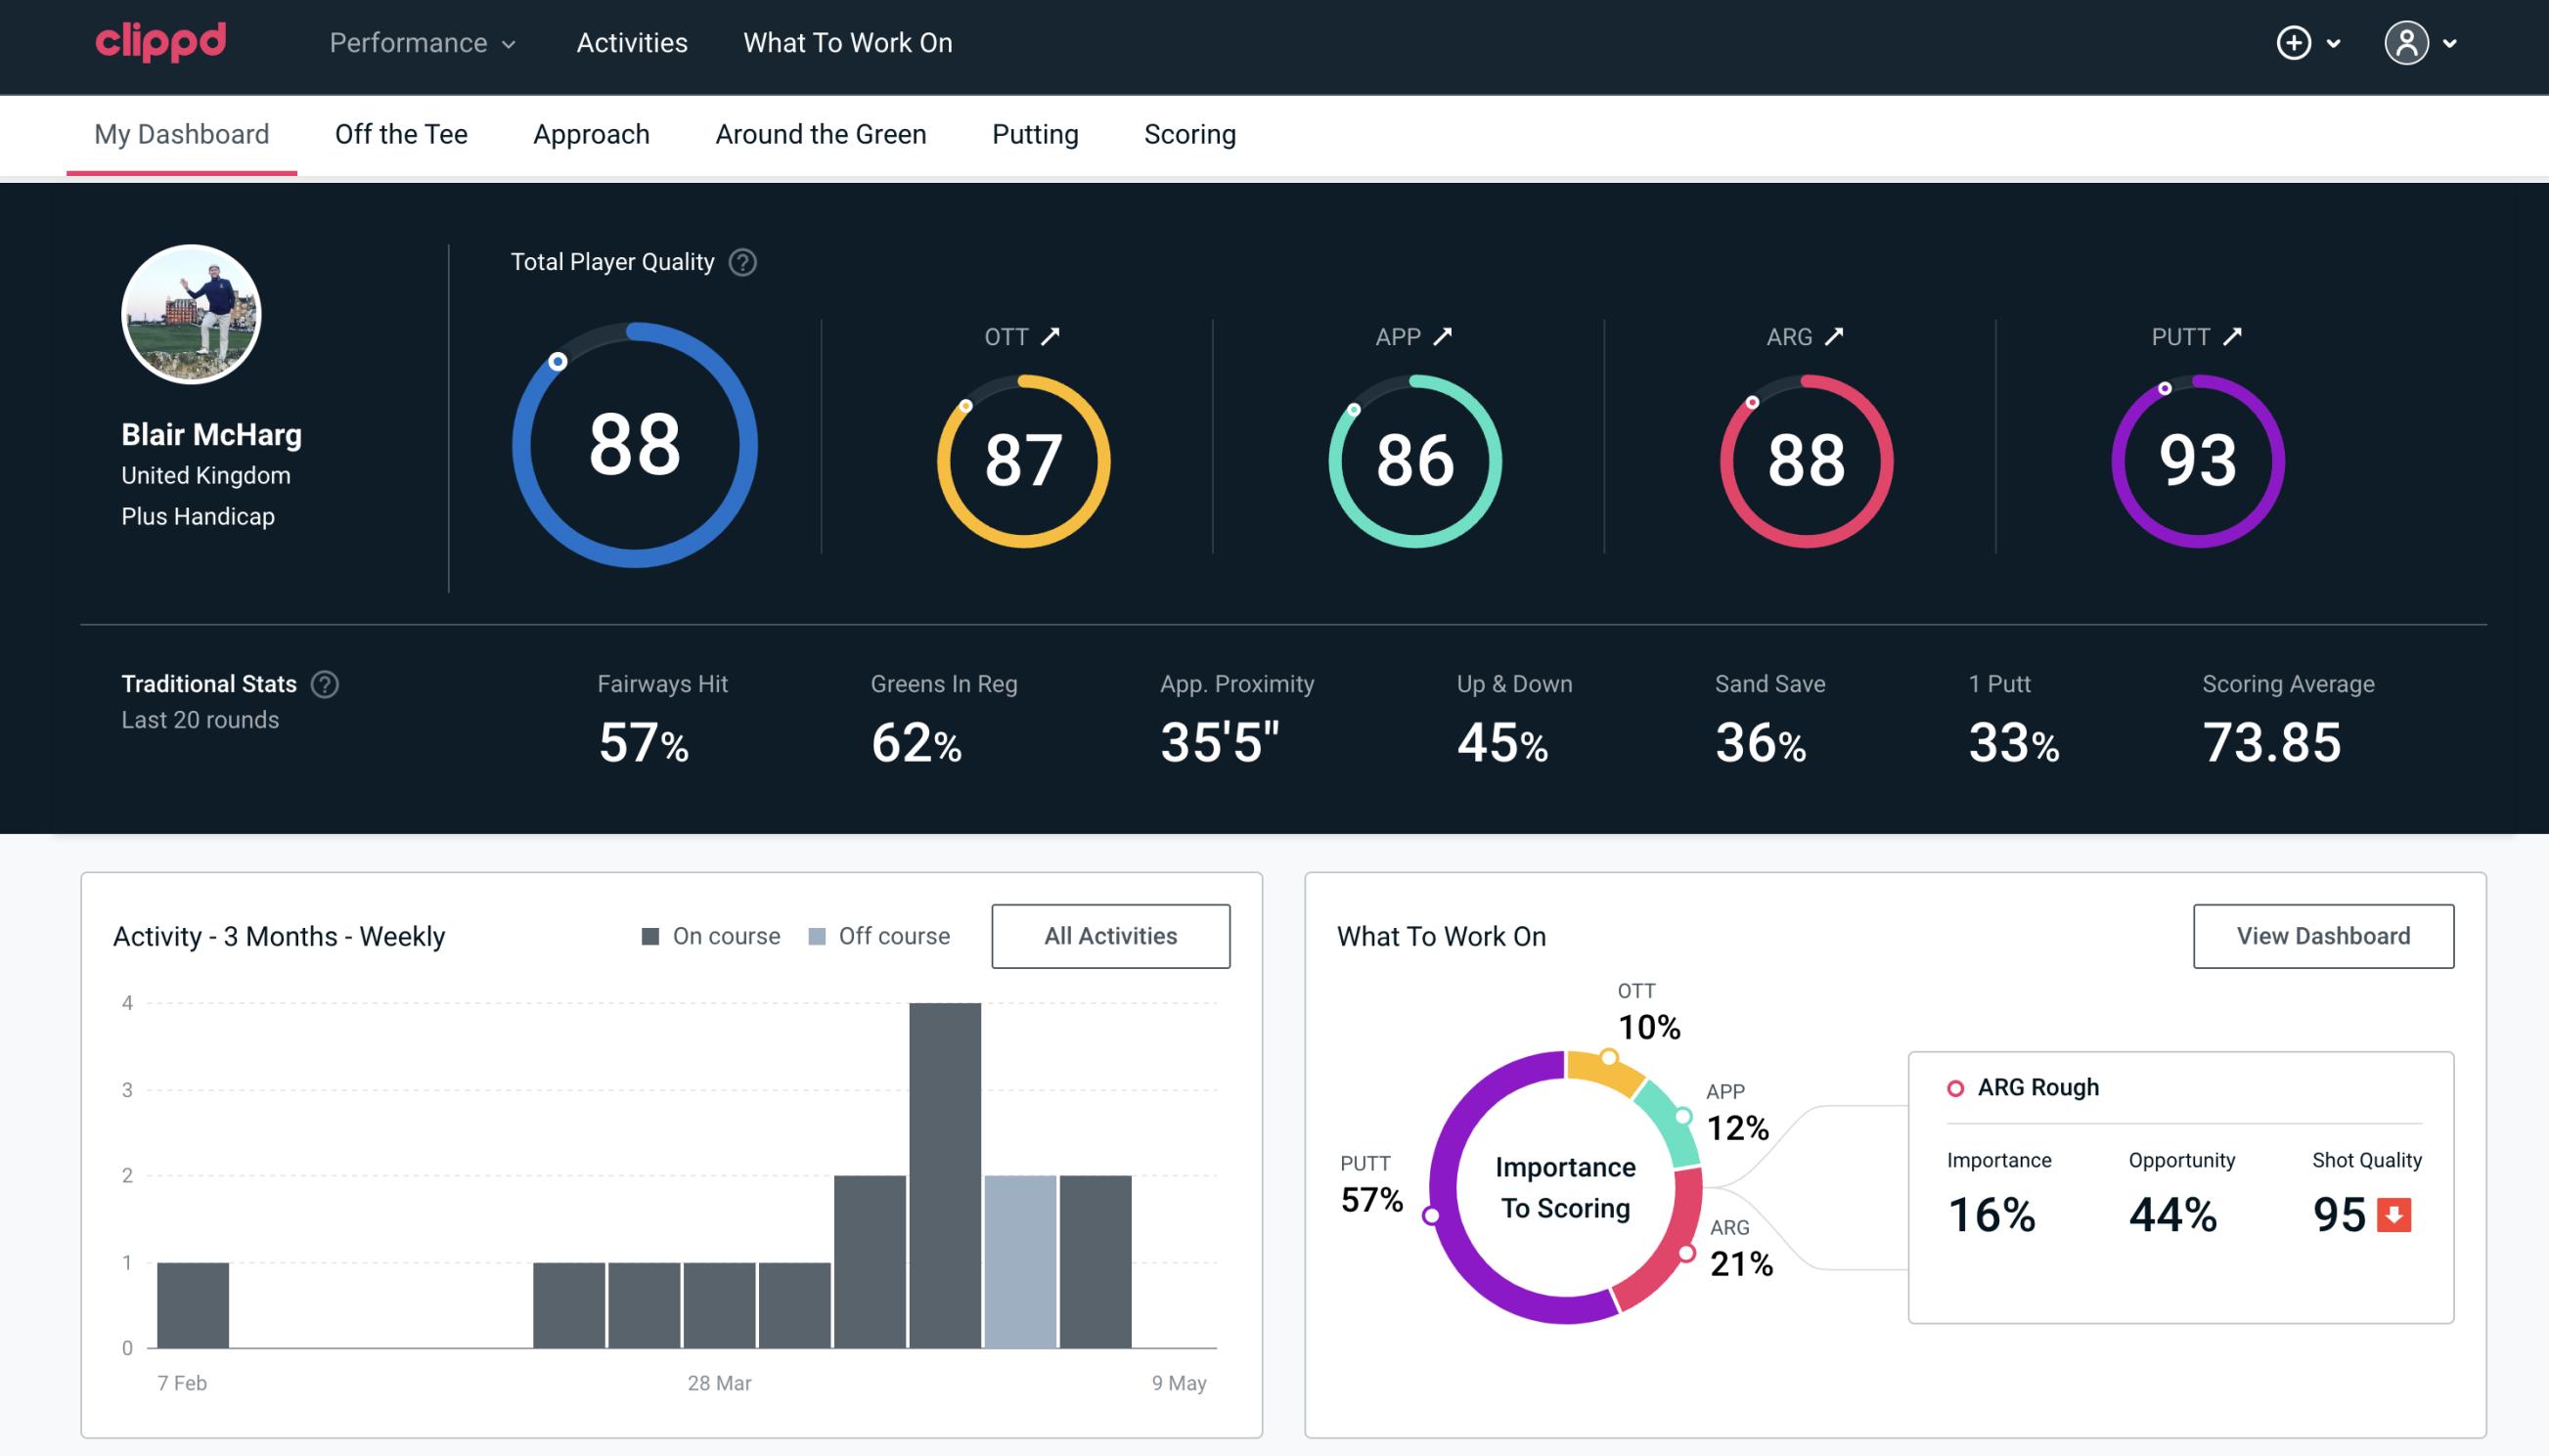
Task: Click the View Dashboard button
Action: [2323, 935]
